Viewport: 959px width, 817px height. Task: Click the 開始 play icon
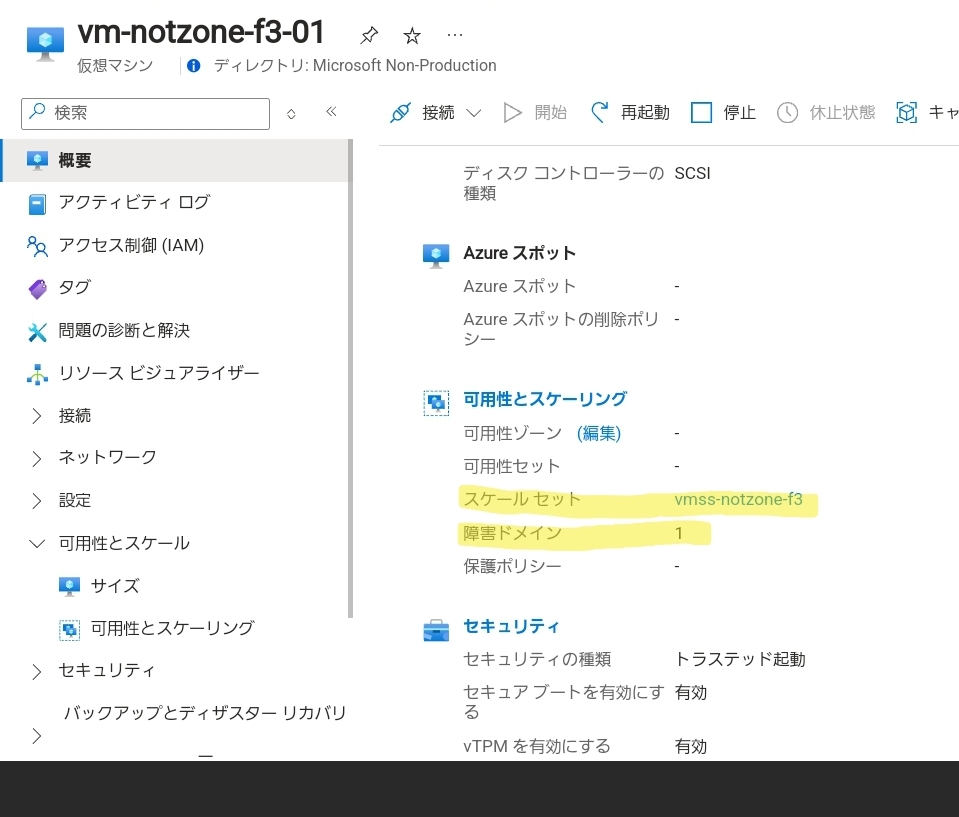[x=513, y=113]
